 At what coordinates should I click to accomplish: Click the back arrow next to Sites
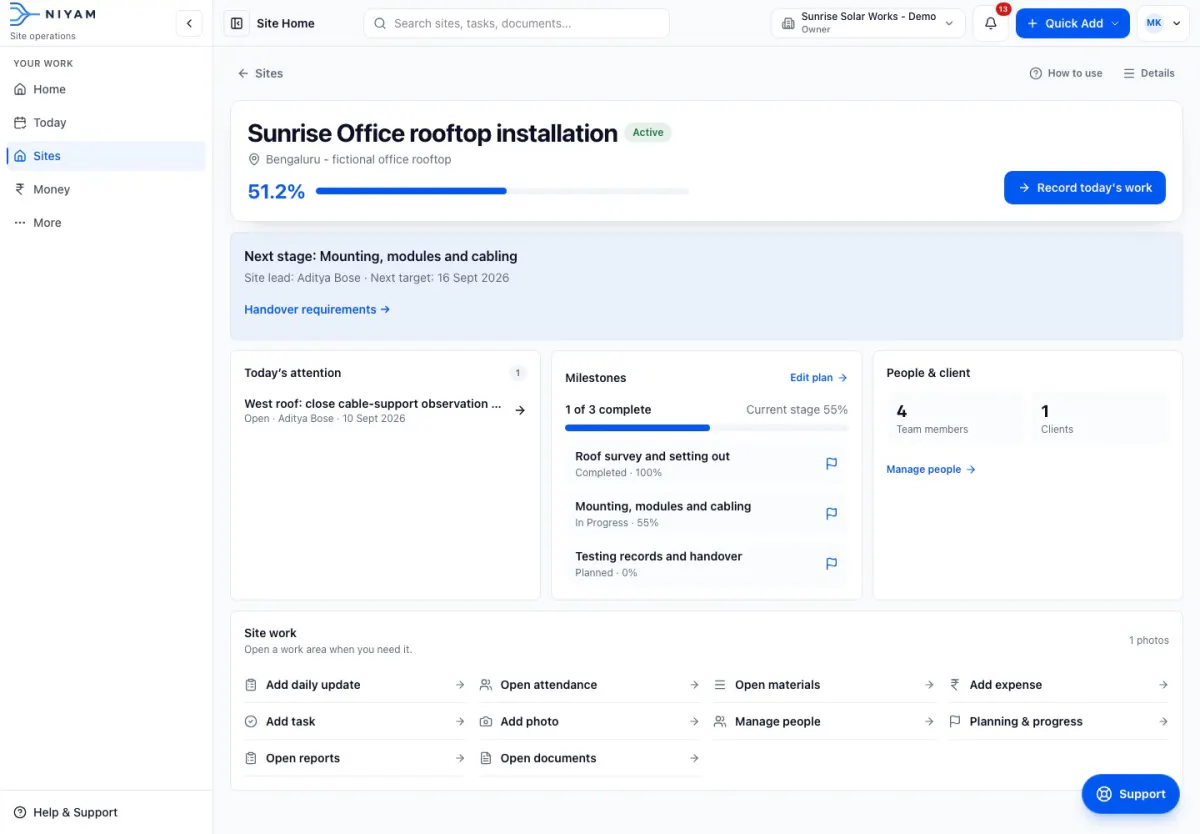[x=243, y=73]
